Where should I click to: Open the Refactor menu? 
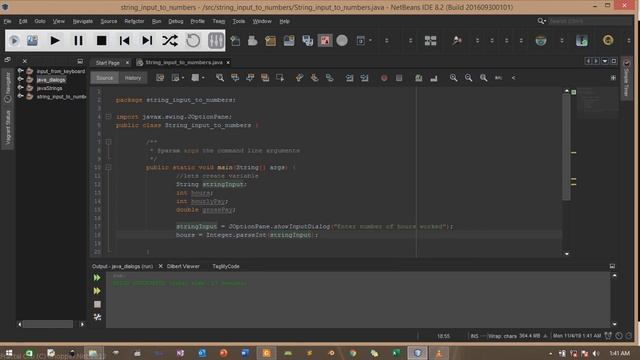[134, 21]
